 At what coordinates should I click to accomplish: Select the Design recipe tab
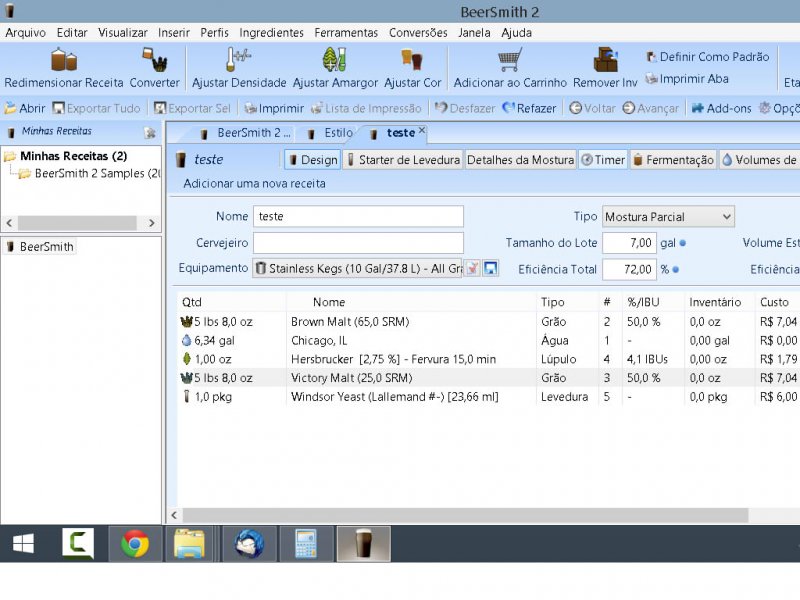point(313,160)
